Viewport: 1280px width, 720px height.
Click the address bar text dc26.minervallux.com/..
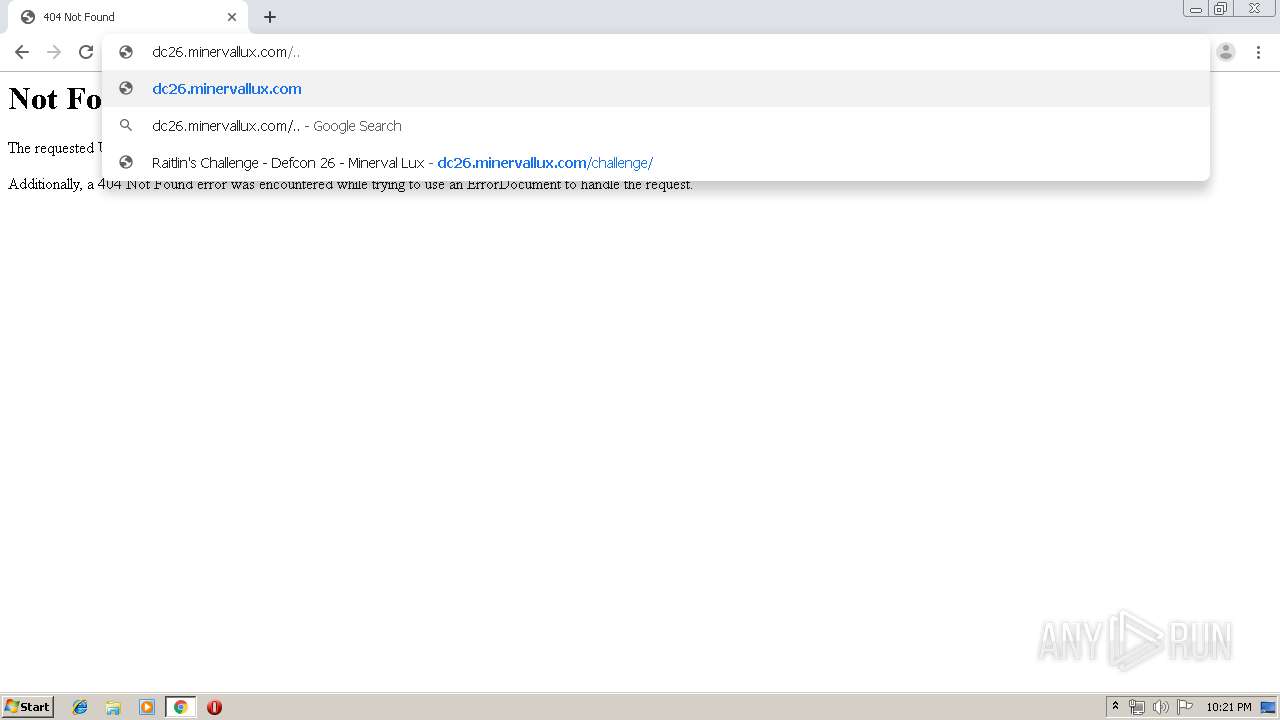[x=226, y=52]
